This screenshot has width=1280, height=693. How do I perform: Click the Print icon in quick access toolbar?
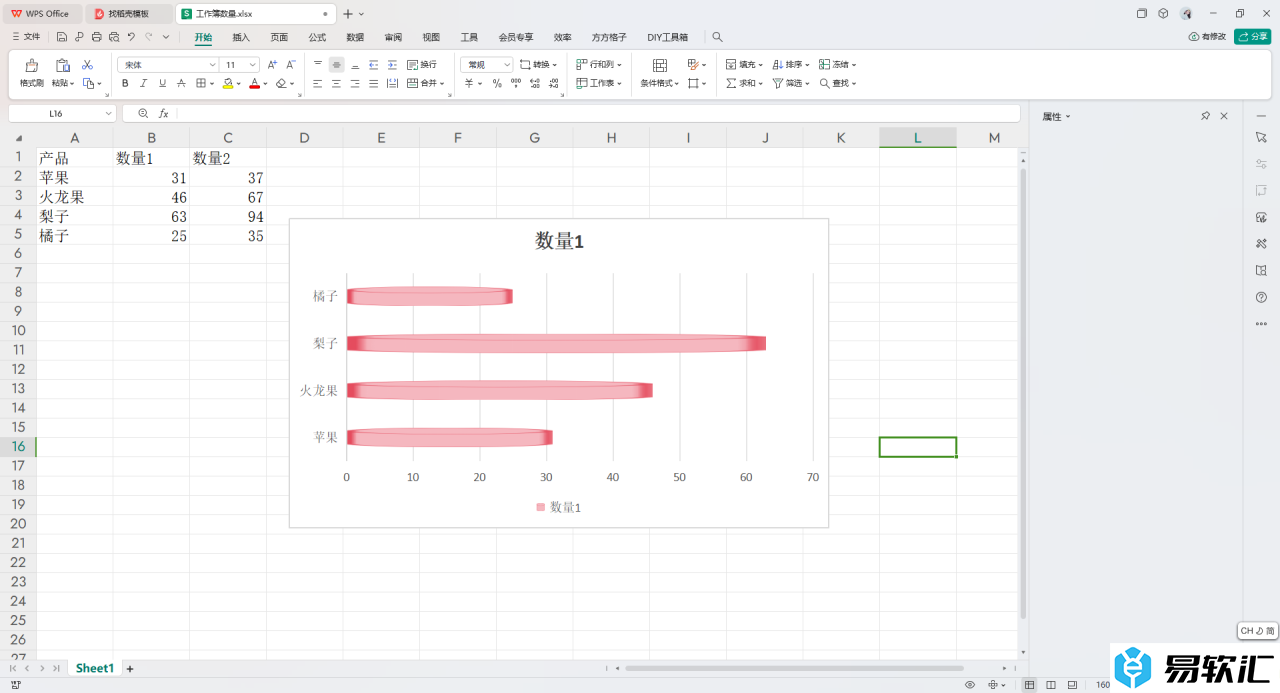pyautogui.click(x=96, y=37)
